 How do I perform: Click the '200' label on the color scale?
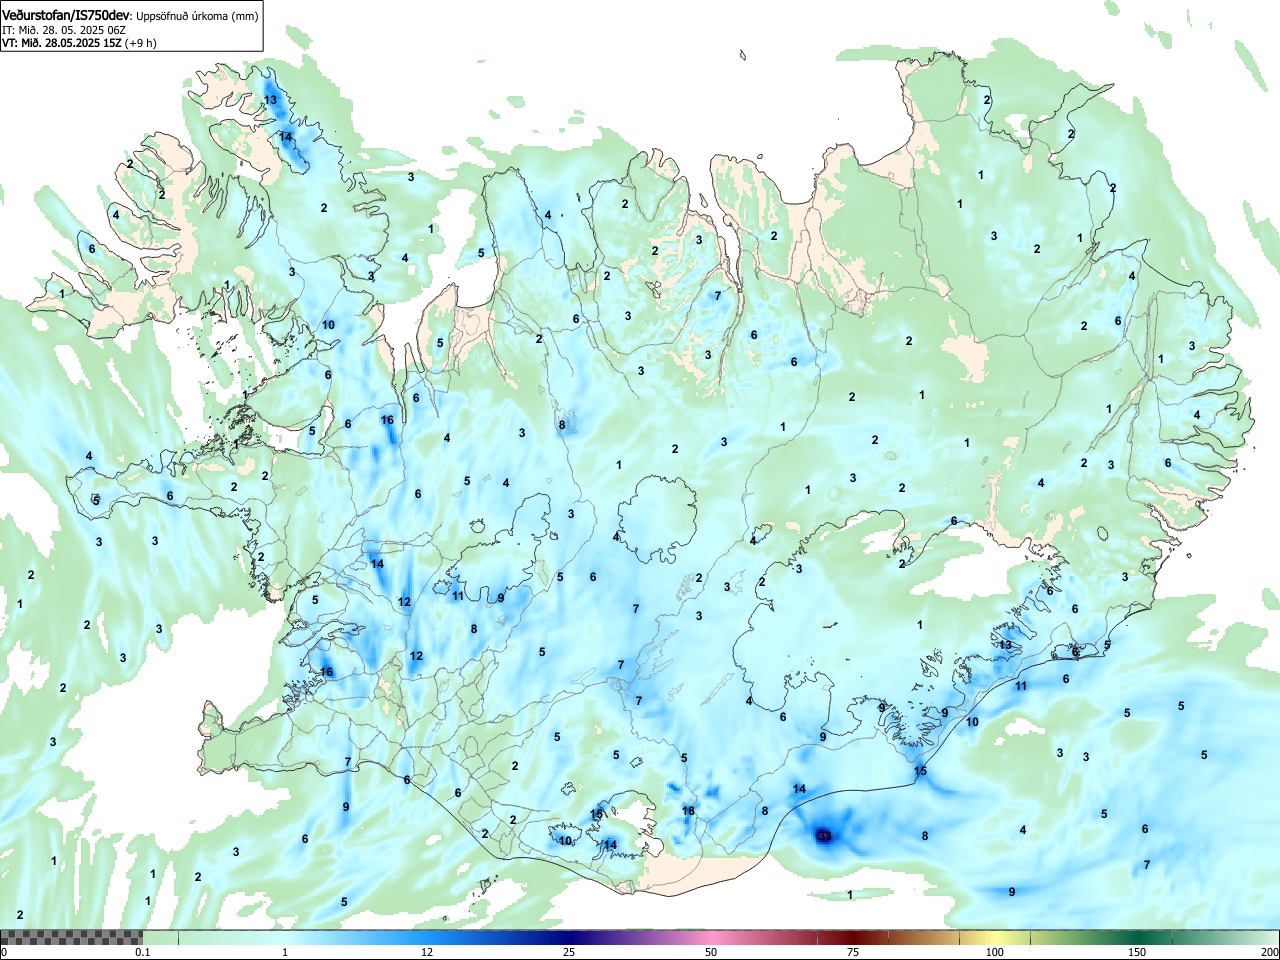click(x=1269, y=952)
